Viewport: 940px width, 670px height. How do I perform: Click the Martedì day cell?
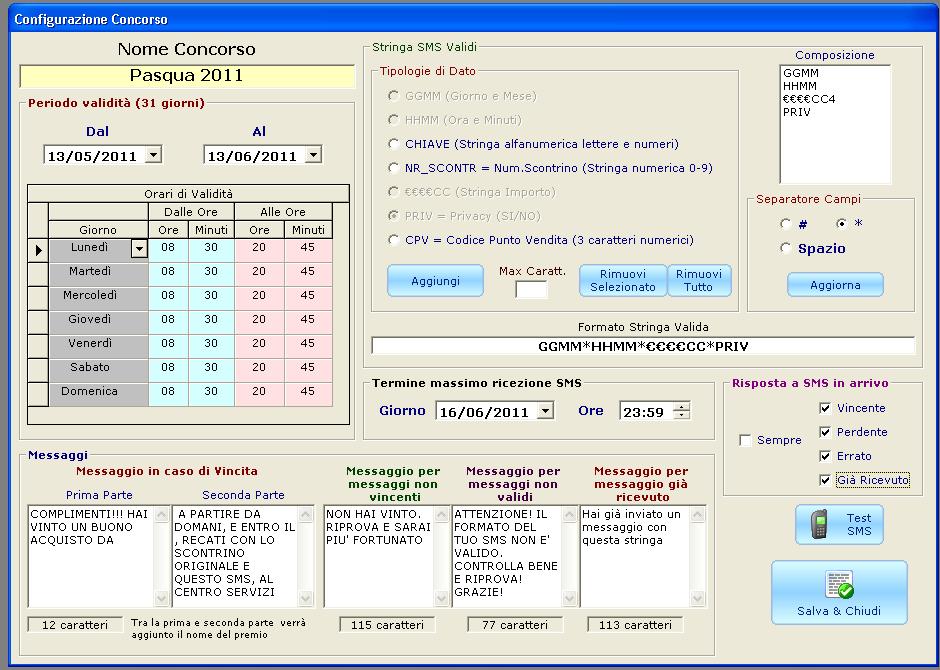tap(98, 272)
